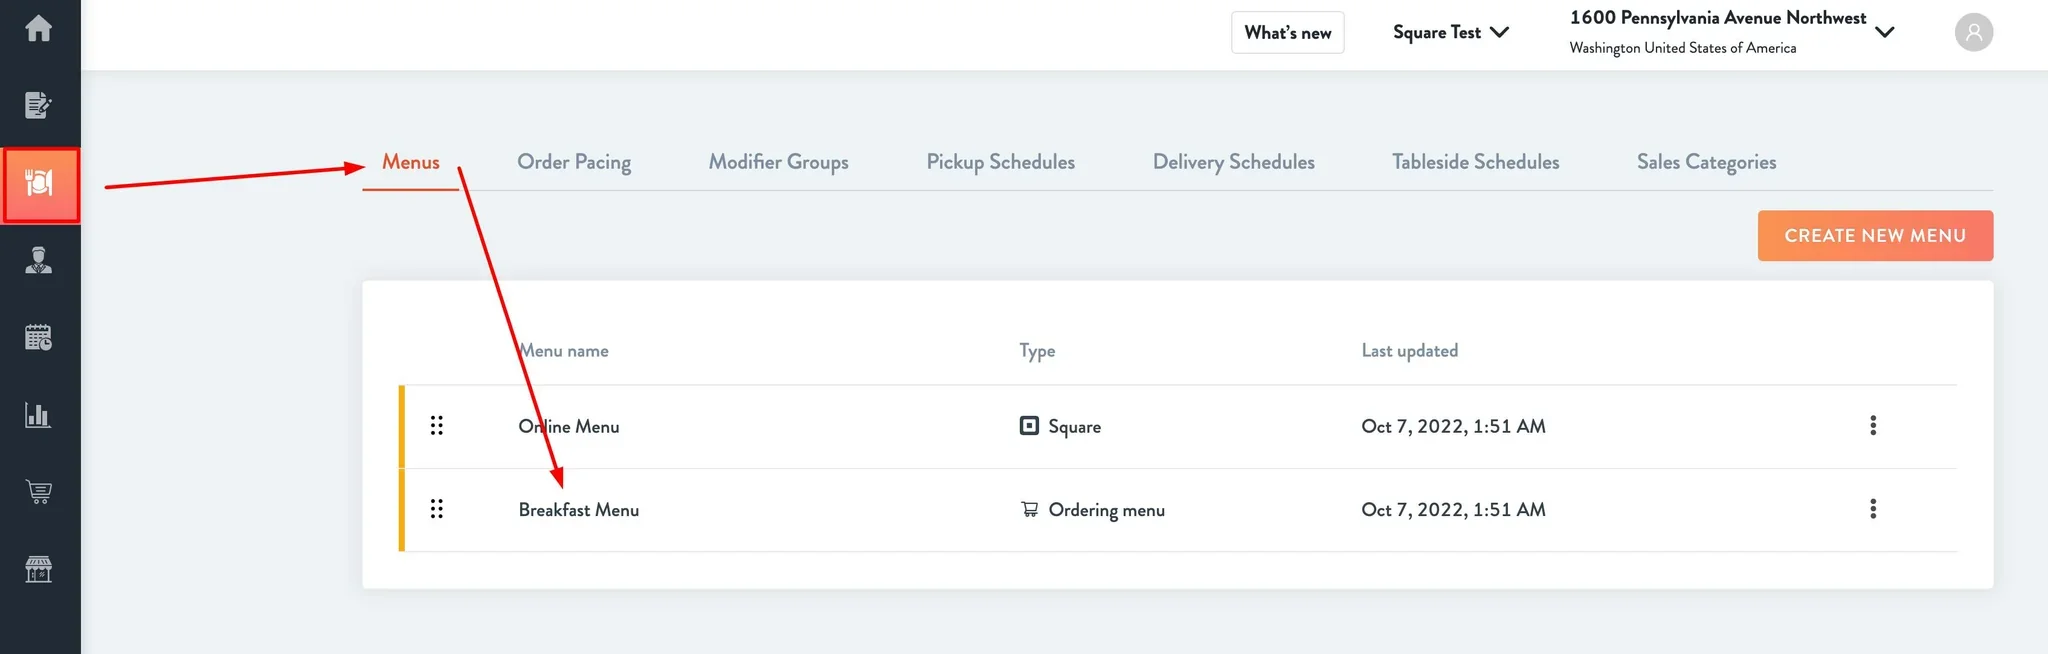The image size is (2048, 654).
Task: Click the cart icon beside Ordering menu
Action: (1029, 510)
